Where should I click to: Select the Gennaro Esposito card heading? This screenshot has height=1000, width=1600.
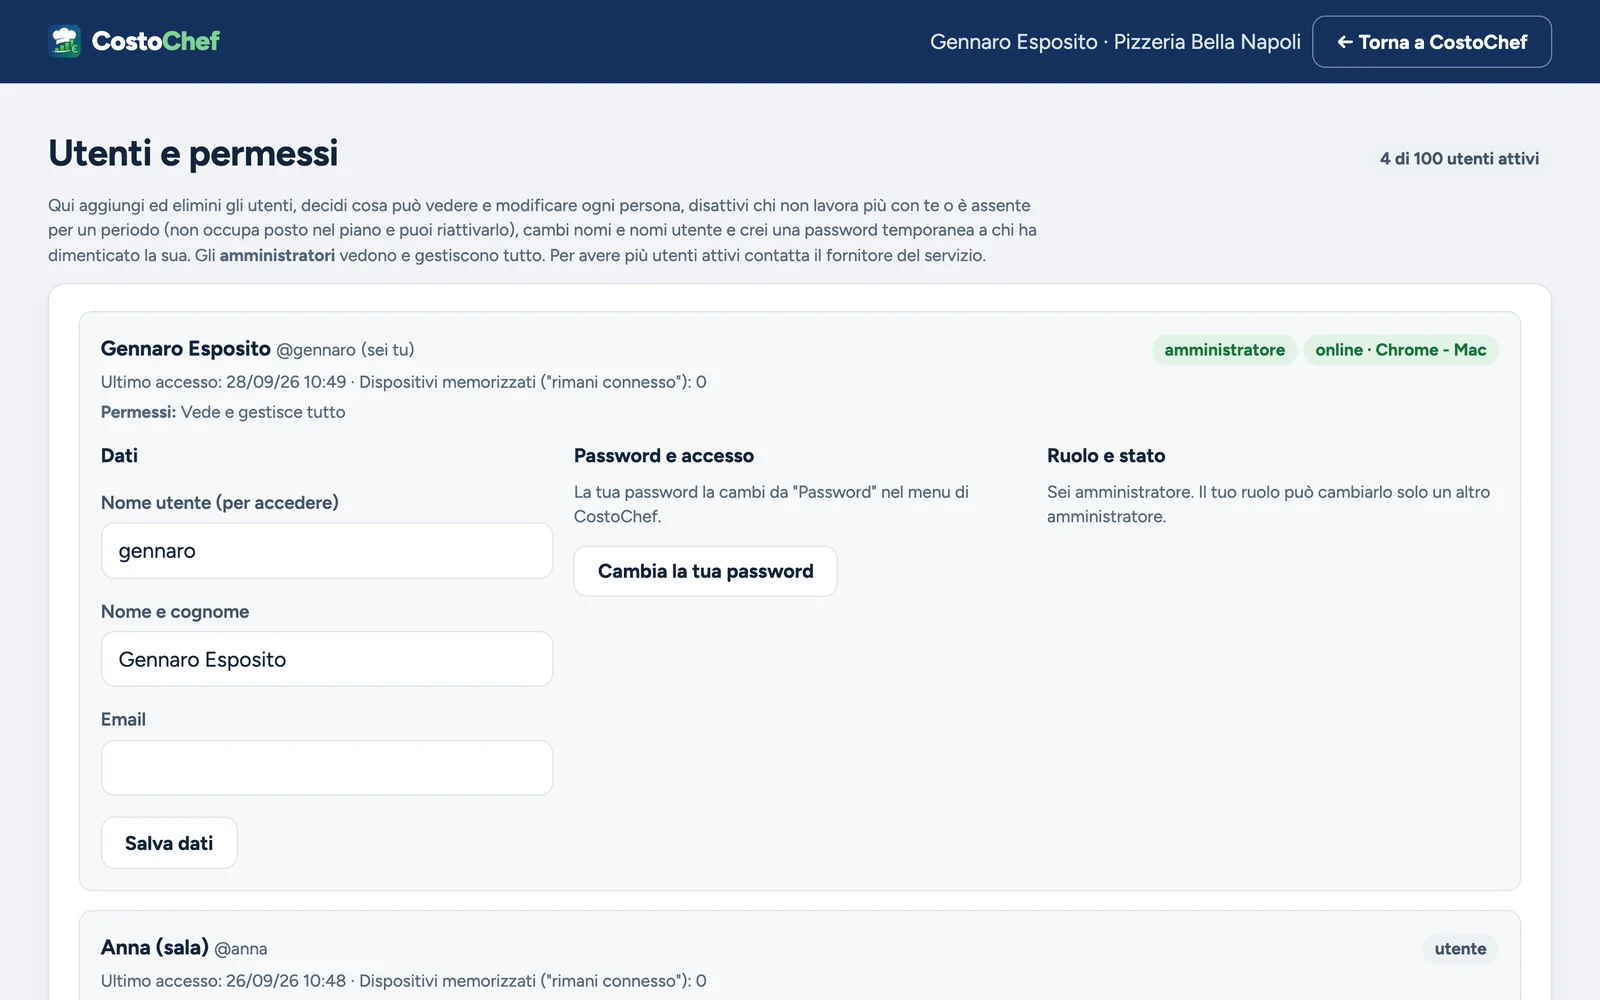[x=186, y=348]
